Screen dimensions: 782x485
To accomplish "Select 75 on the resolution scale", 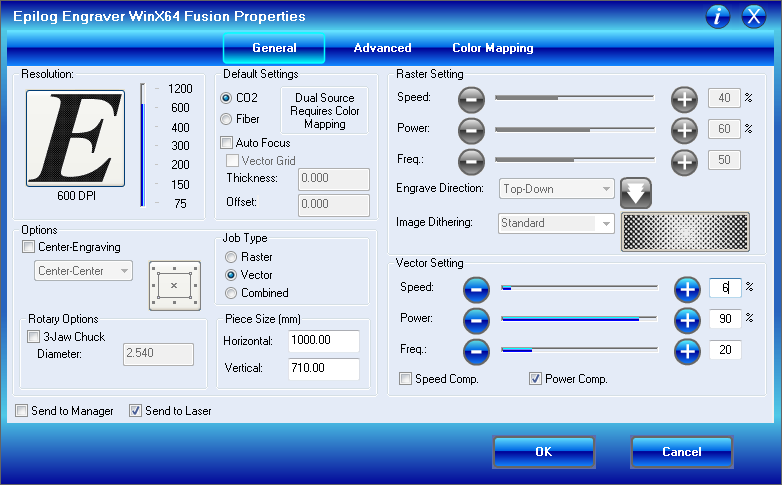I will tap(180, 204).
